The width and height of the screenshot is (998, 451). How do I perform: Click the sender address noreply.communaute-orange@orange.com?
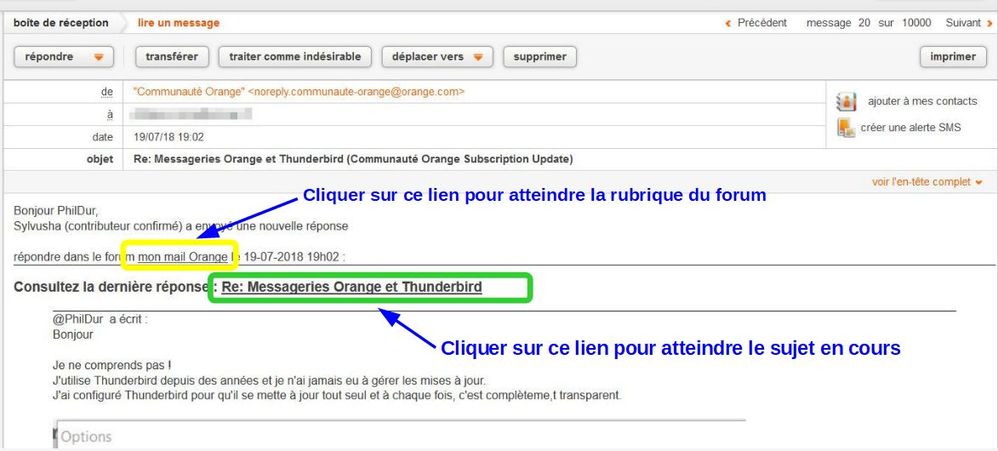pos(356,92)
